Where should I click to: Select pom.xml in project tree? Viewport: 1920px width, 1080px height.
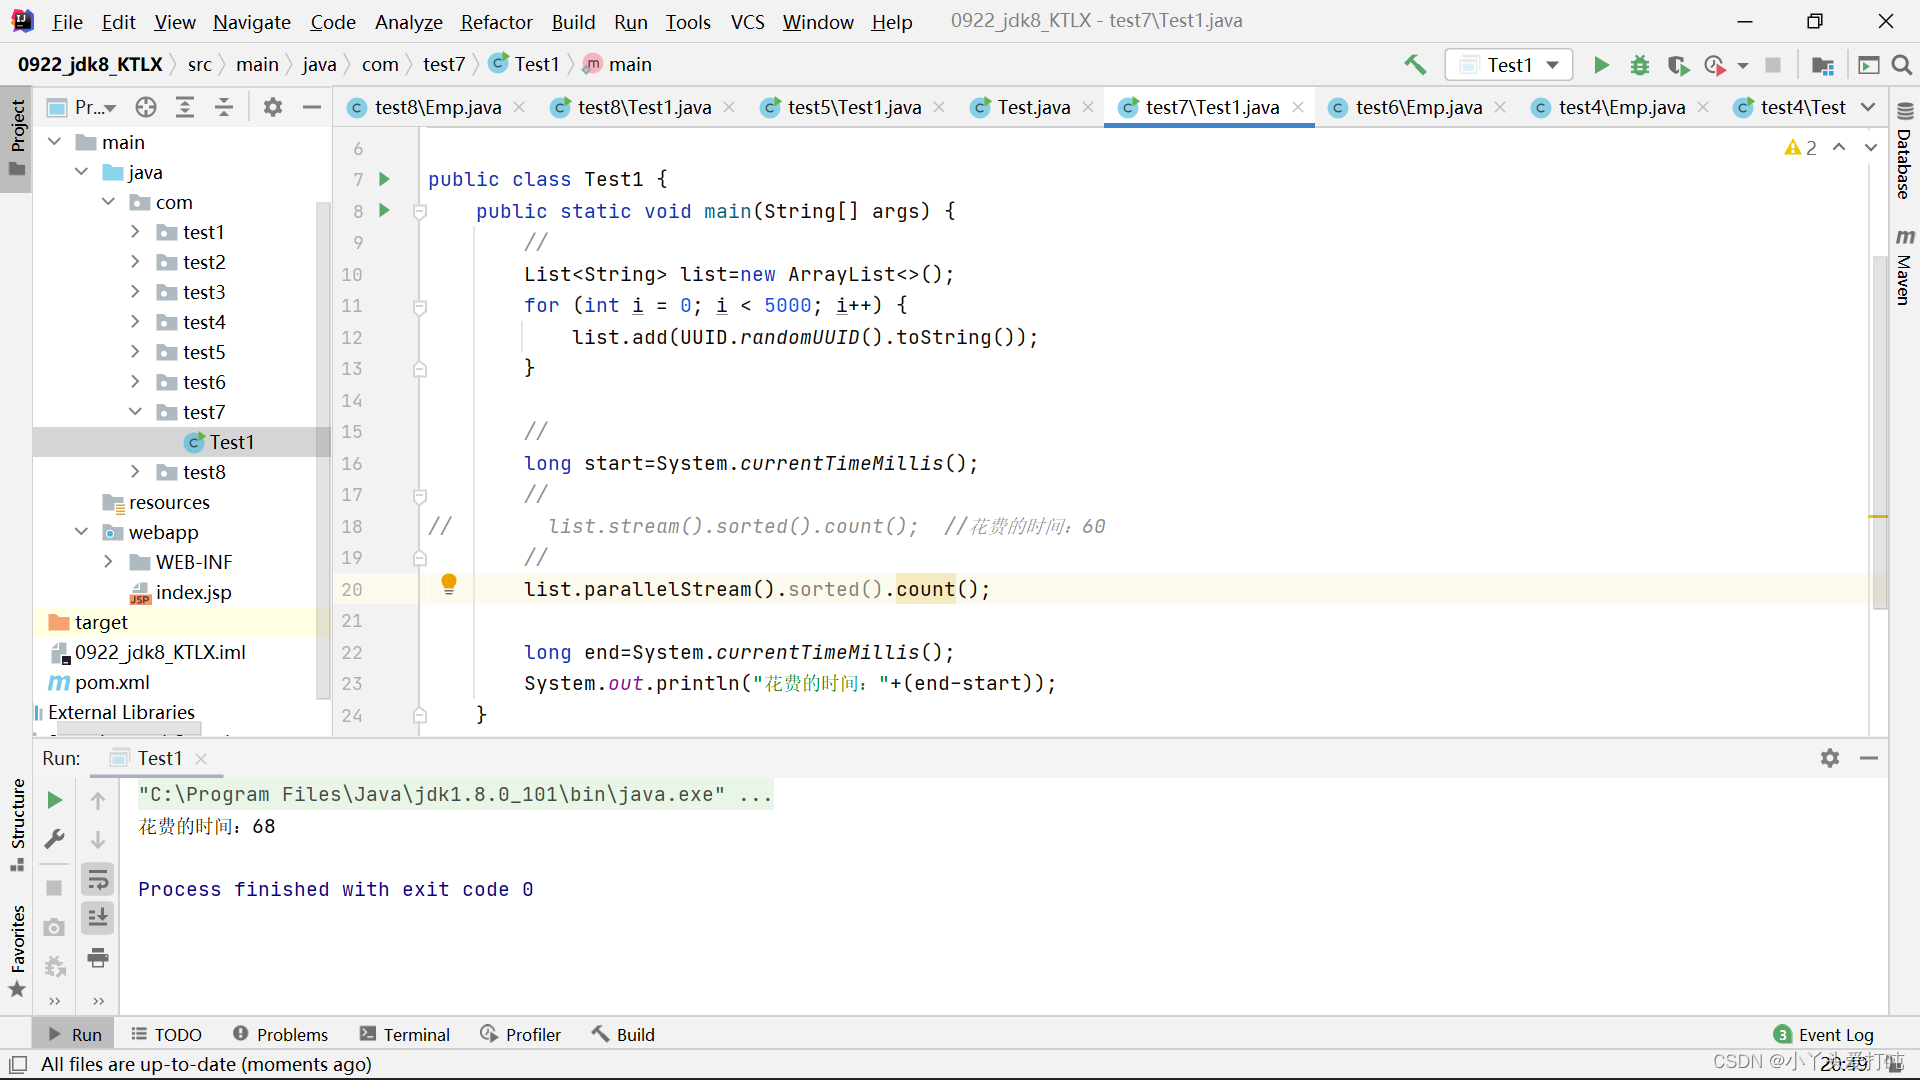pos(112,682)
